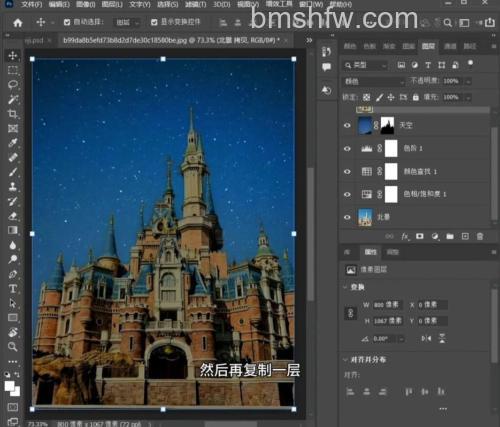Open the auto-select 图层 dropdown
This screenshot has height=427, width=500.
click(127, 23)
